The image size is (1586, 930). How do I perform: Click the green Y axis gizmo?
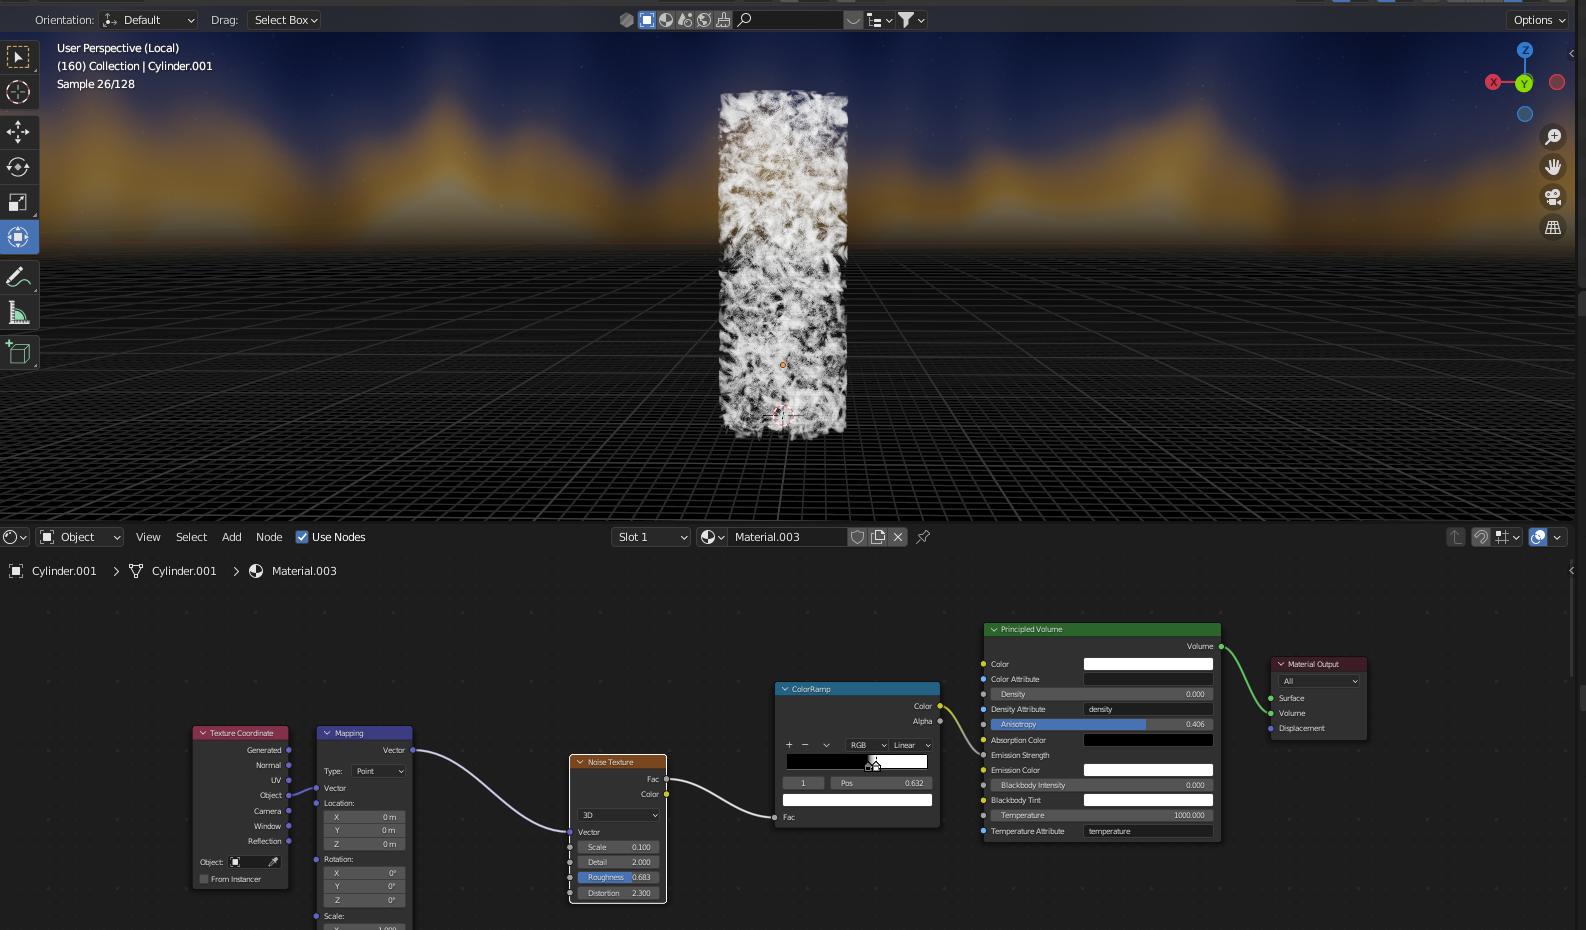click(x=1524, y=83)
